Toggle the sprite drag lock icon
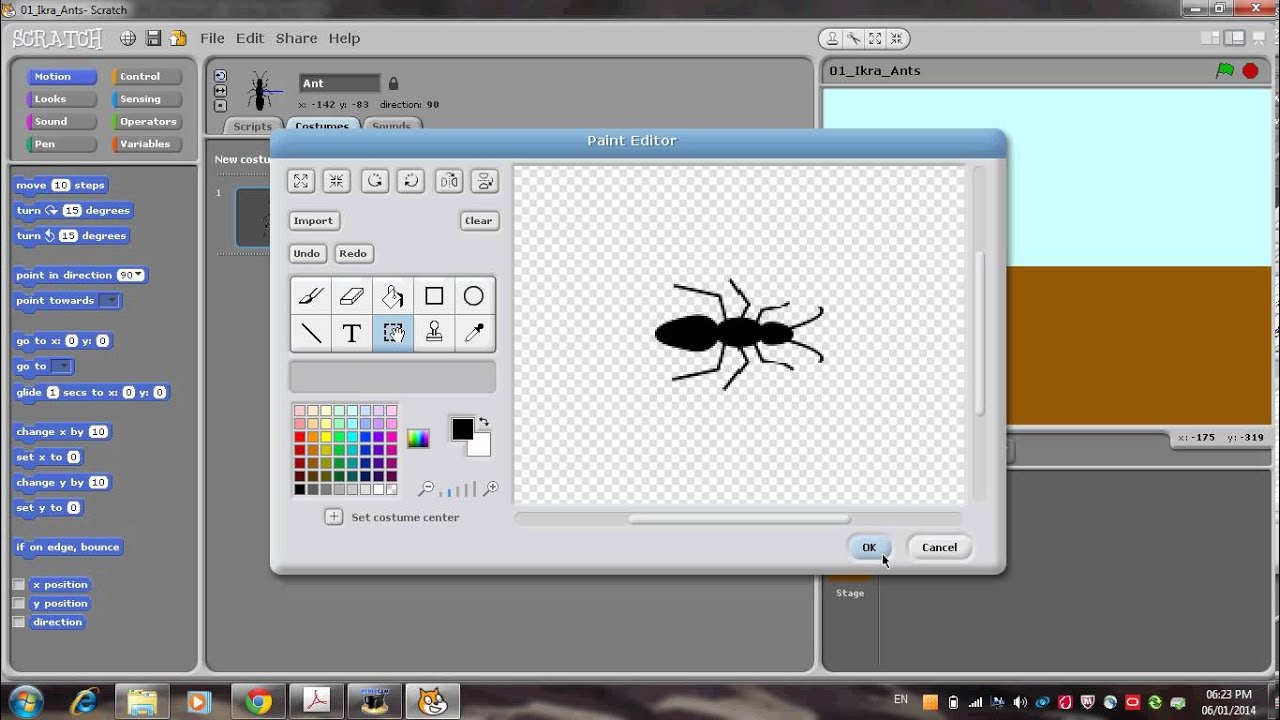 coord(393,84)
